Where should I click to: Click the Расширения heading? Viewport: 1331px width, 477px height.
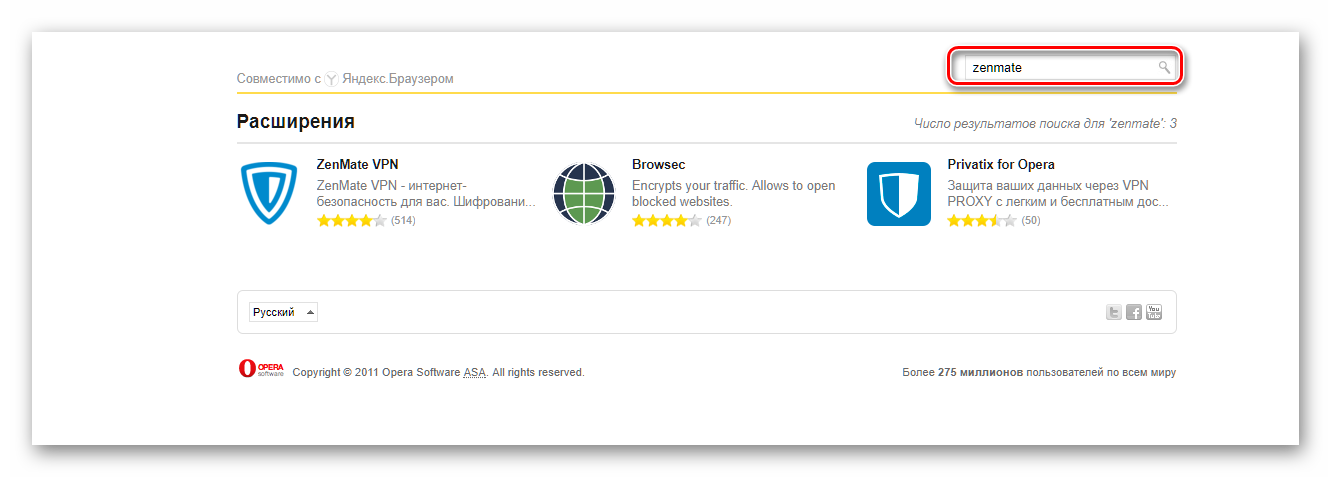[x=296, y=122]
